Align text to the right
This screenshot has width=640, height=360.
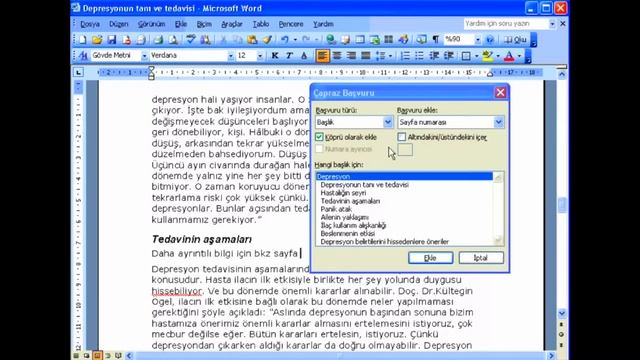(351, 56)
